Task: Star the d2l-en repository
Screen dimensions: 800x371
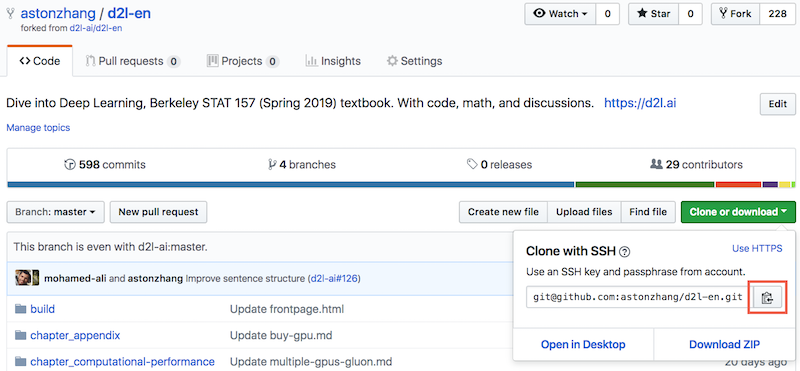Action: pos(653,14)
